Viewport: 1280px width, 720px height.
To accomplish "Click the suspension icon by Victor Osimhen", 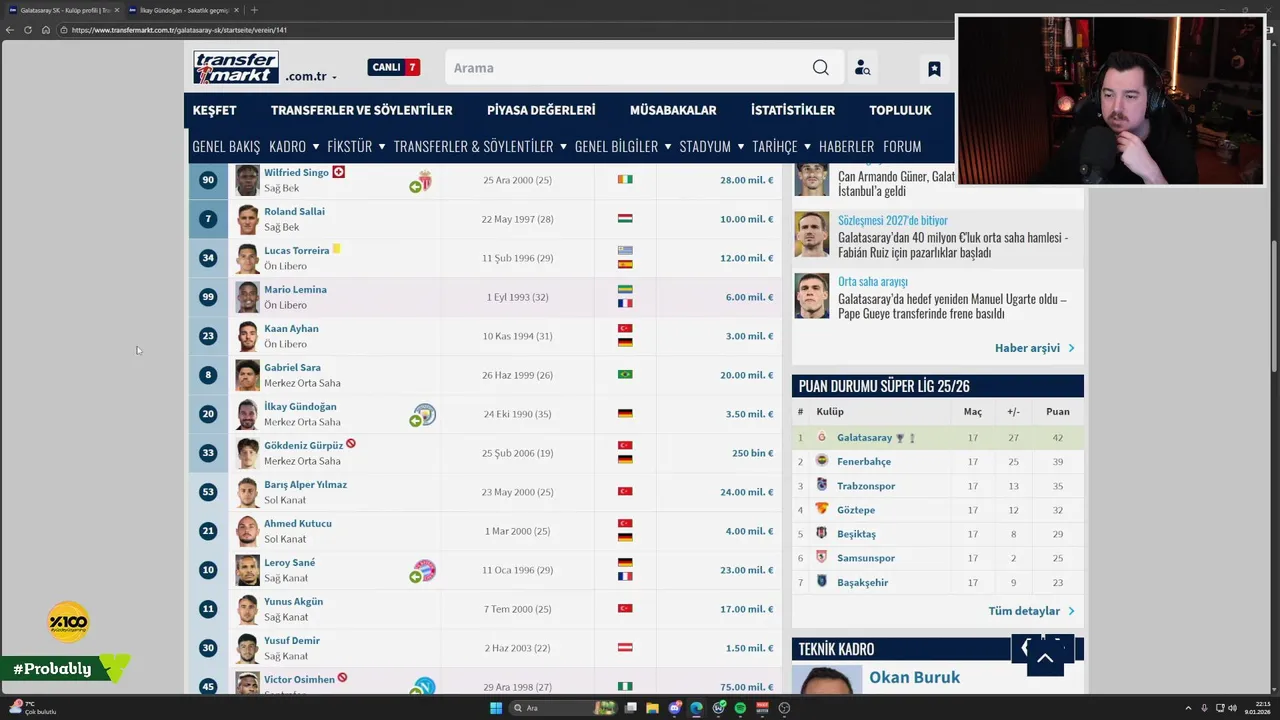I will pos(342,678).
